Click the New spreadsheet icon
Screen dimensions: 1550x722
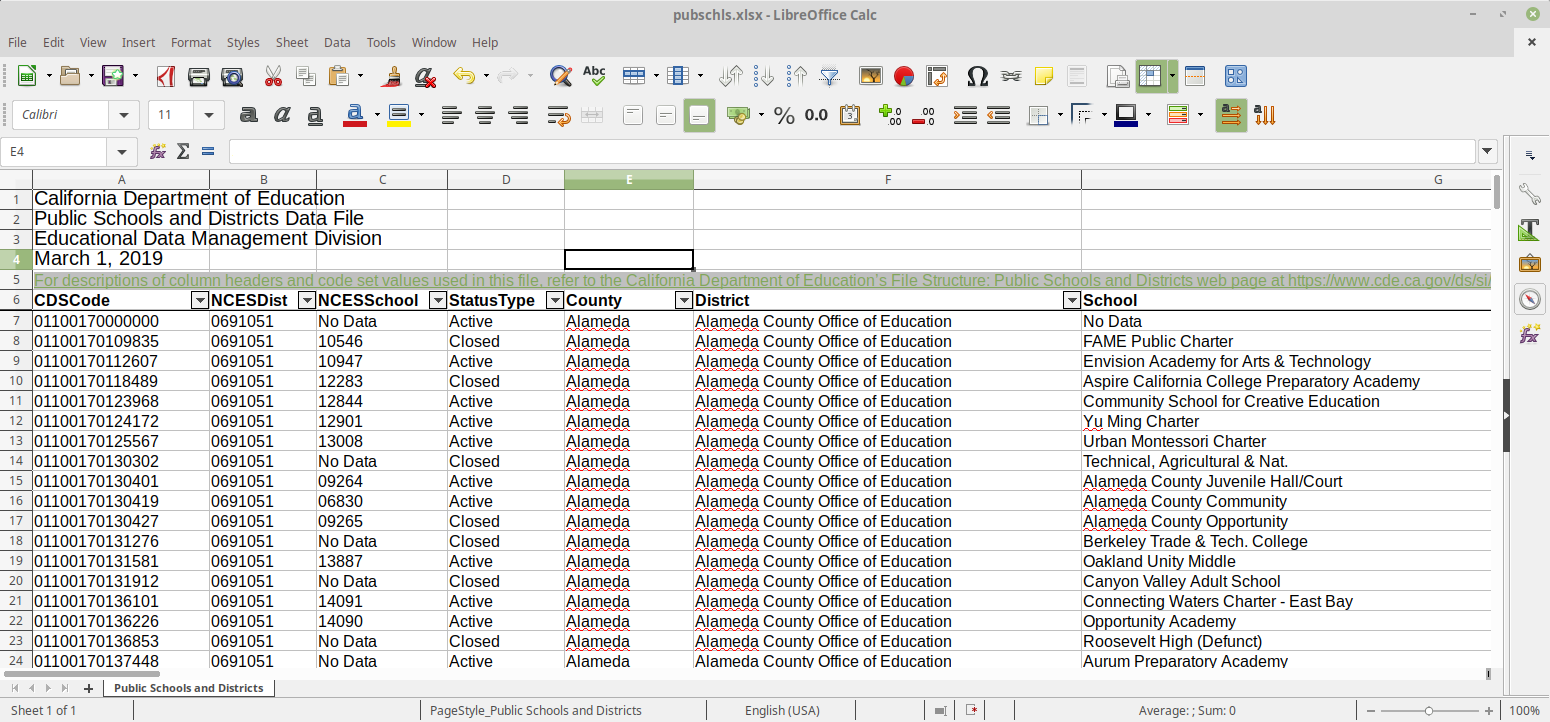point(27,76)
